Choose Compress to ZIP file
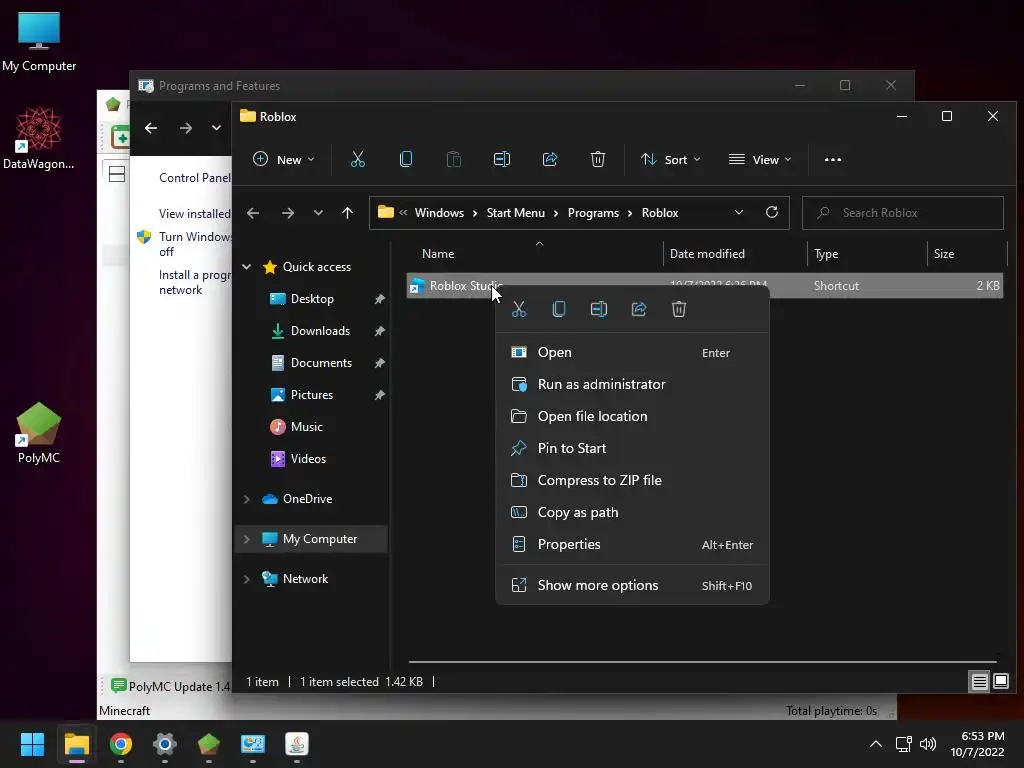 tap(632, 481)
